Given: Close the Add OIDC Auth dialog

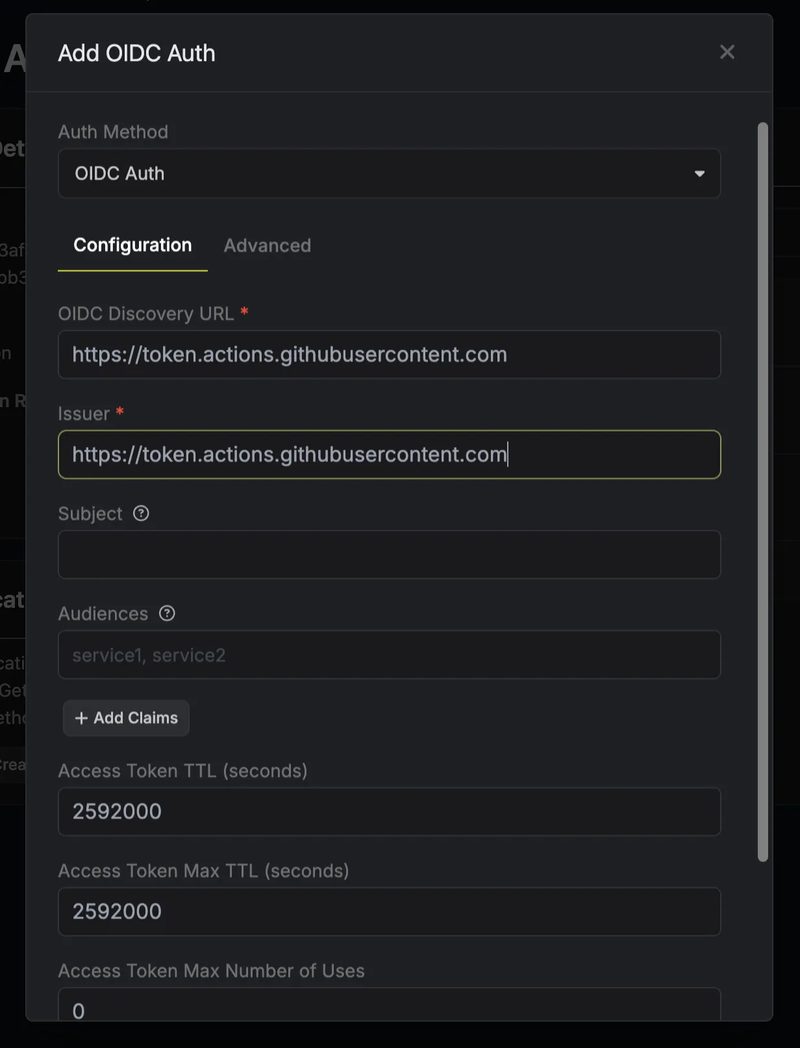Looking at the screenshot, I should click(727, 52).
